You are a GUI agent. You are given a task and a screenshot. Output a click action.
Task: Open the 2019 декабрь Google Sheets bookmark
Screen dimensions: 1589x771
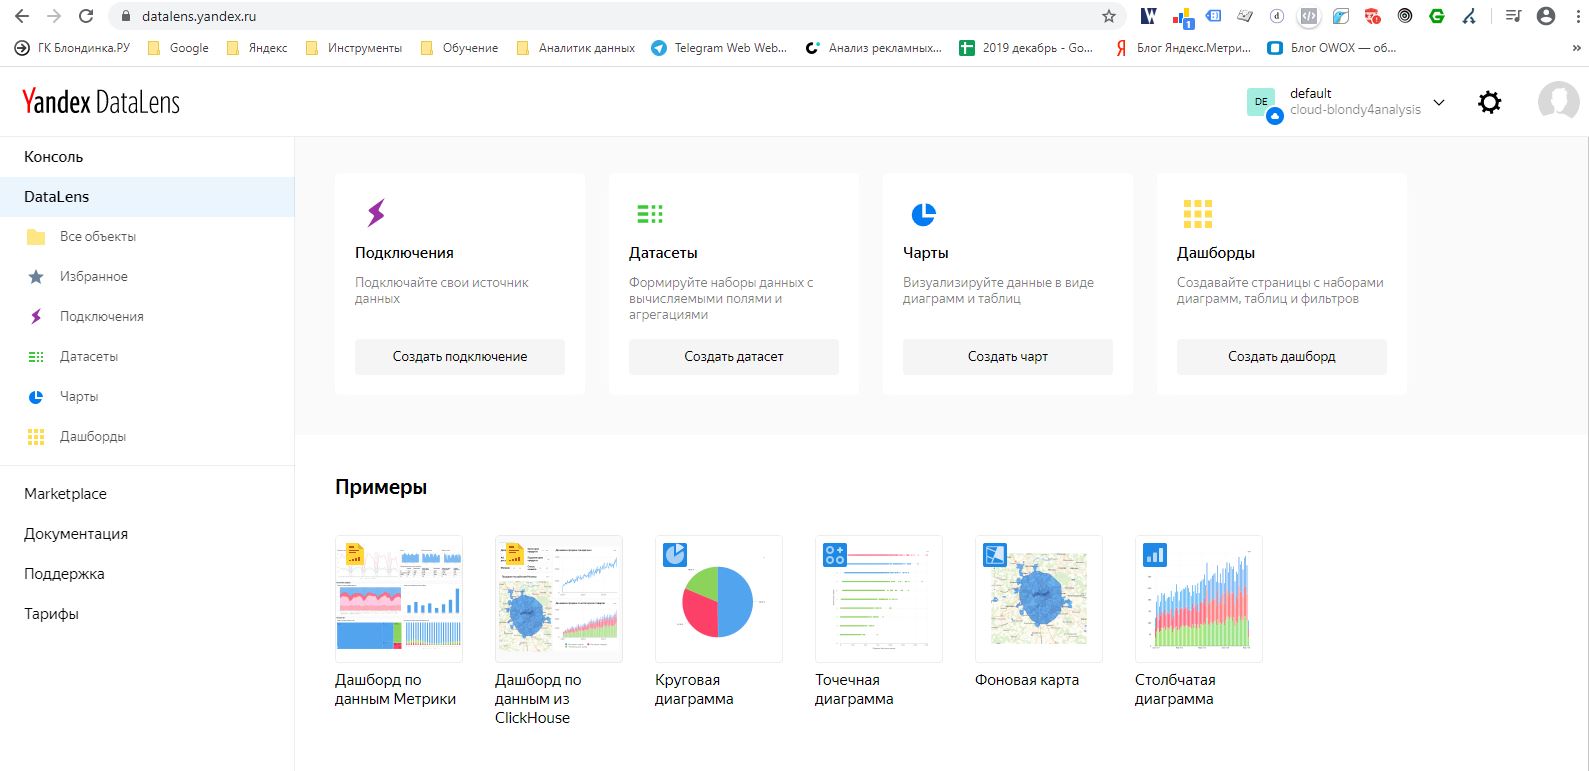pyautogui.click(x=1026, y=48)
